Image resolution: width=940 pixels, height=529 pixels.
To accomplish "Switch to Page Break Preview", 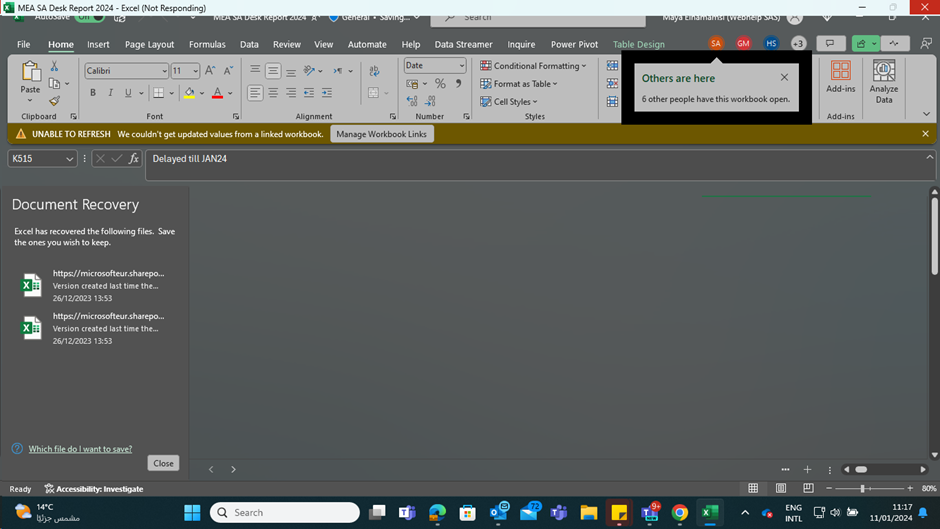I will pyautogui.click(x=808, y=488).
